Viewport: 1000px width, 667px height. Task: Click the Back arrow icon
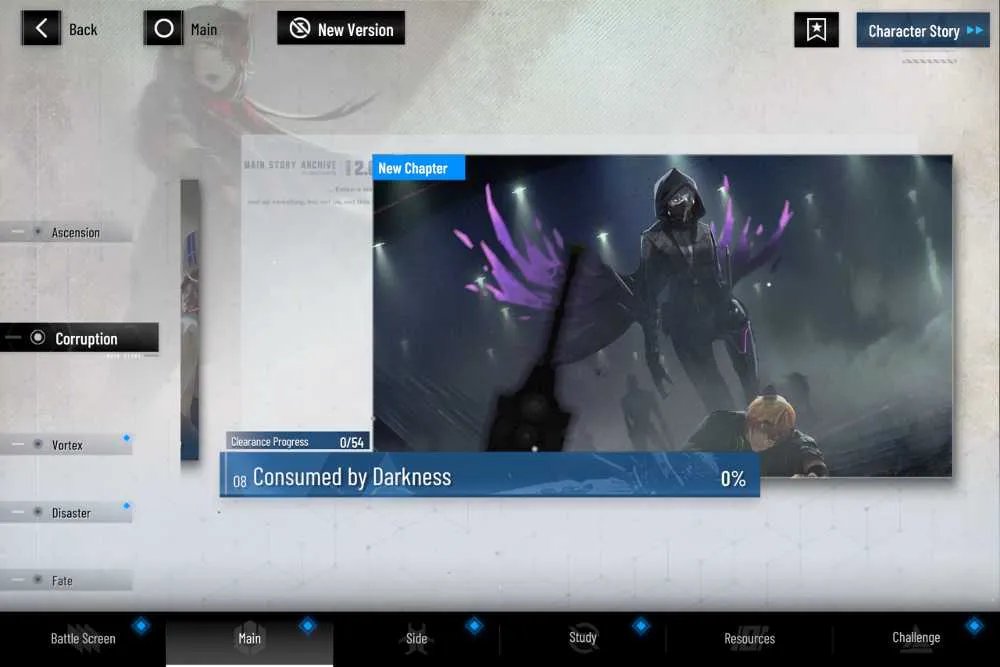41,28
